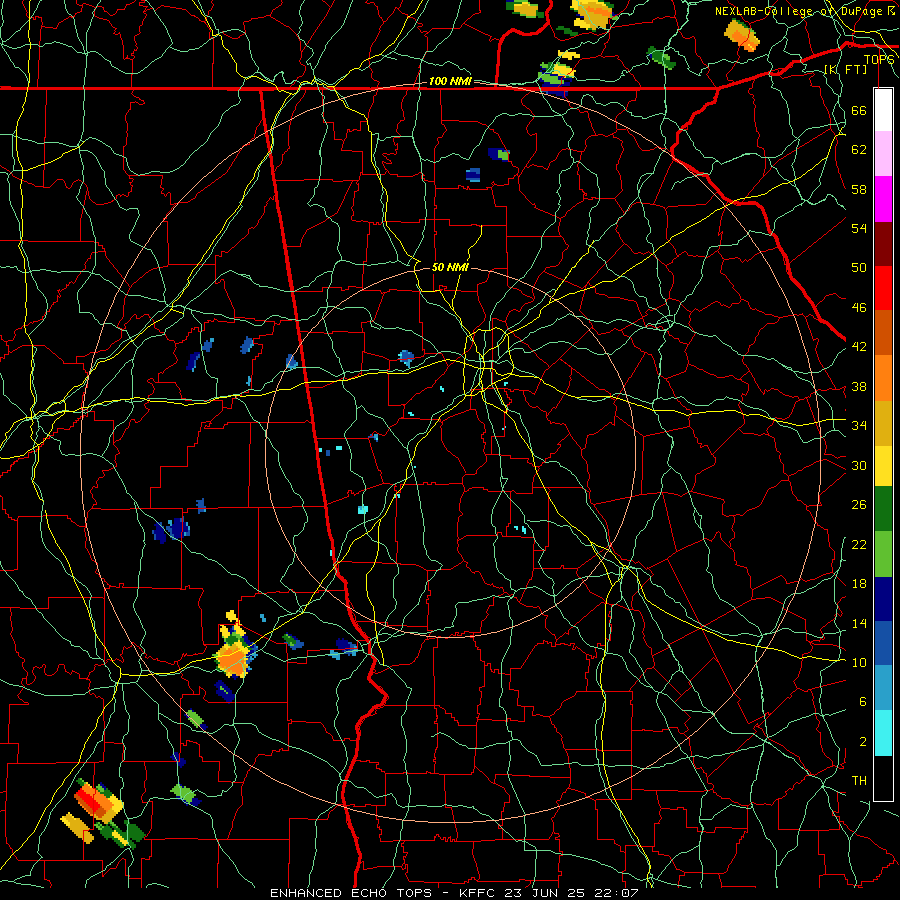Select the "38" scale value
900x900 pixels.
point(859,386)
